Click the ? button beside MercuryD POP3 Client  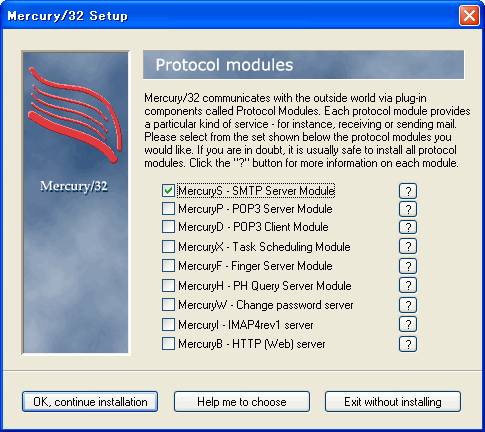[x=408, y=227]
